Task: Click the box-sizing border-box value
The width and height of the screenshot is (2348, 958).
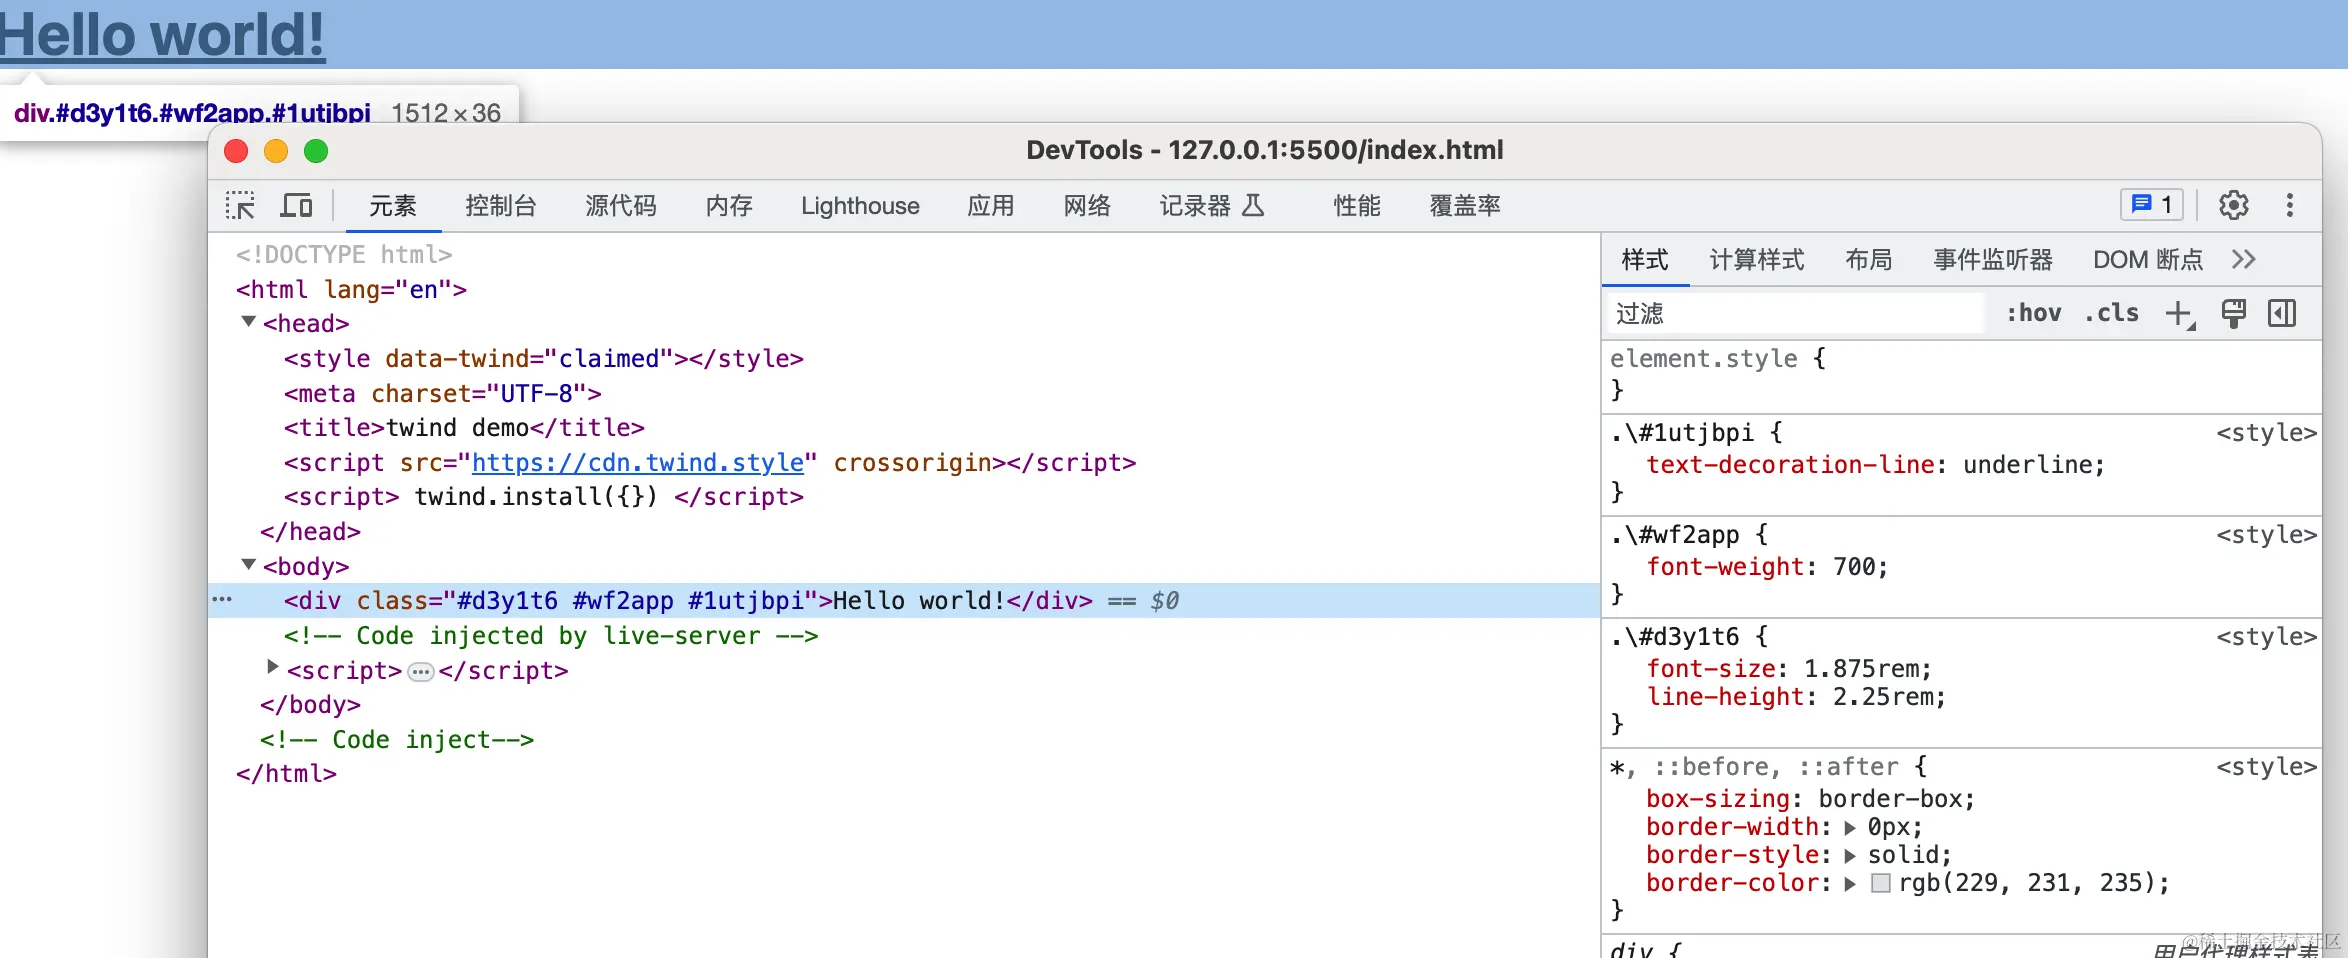Action: [1889, 799]
